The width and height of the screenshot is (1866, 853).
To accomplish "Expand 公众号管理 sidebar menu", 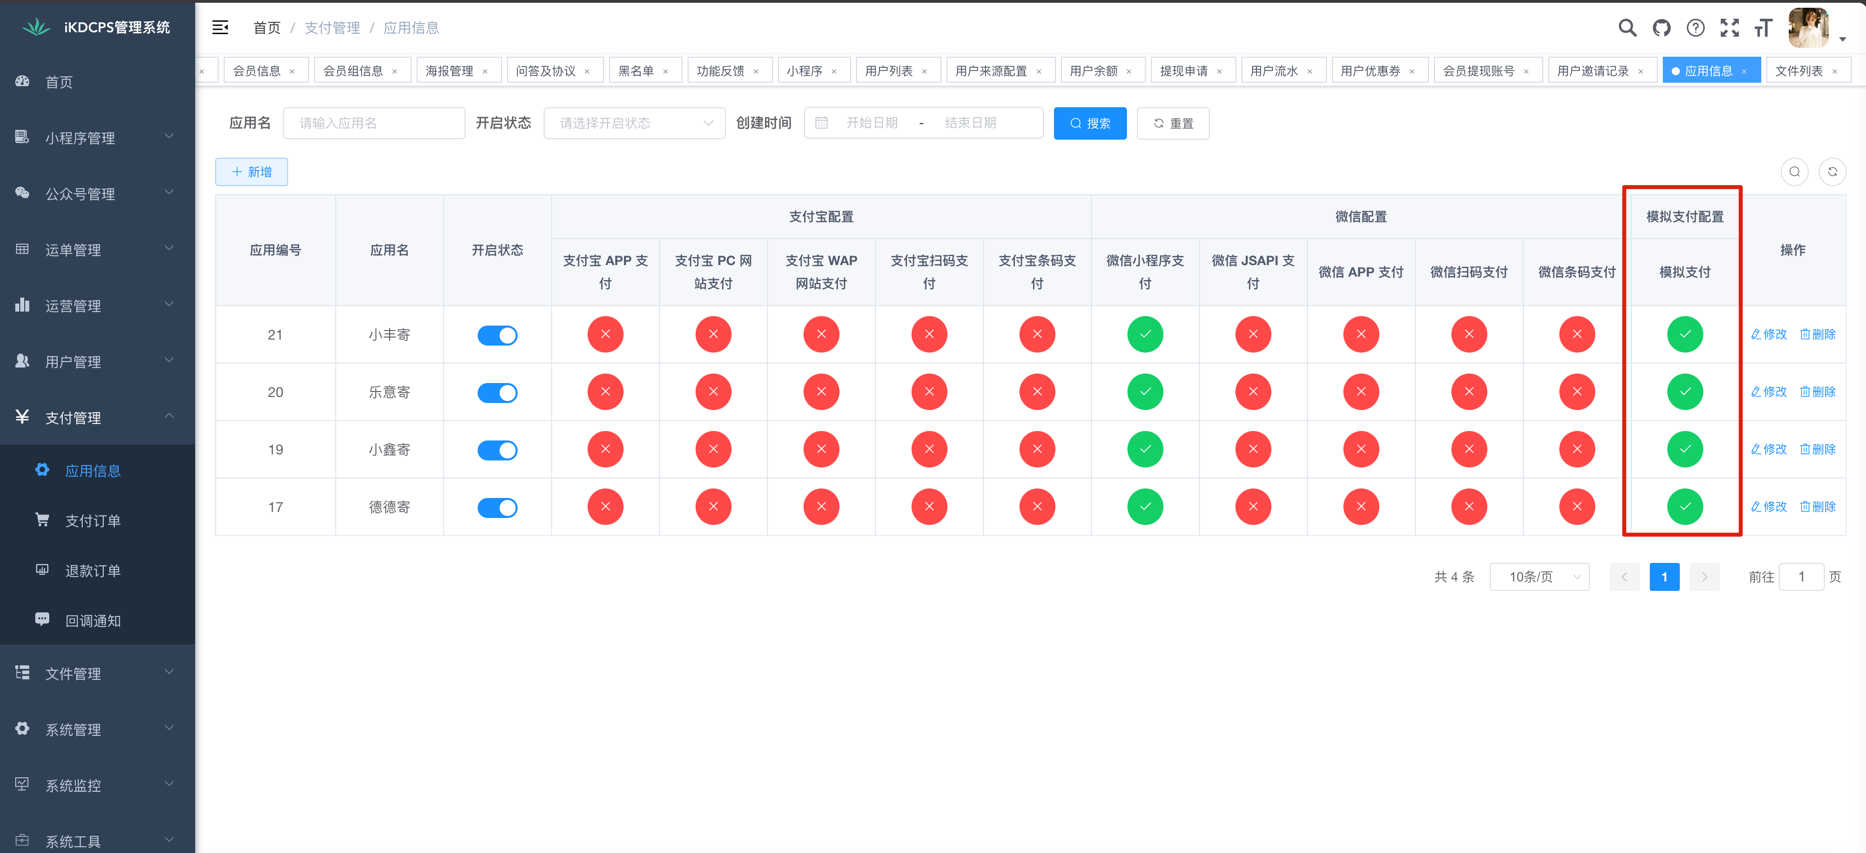I will pos(97,194).
